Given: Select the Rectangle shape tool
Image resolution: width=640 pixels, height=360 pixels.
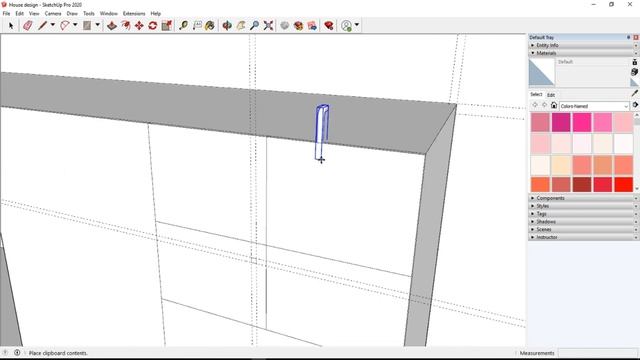Looking at the screenshot, I should click(87, 25).
